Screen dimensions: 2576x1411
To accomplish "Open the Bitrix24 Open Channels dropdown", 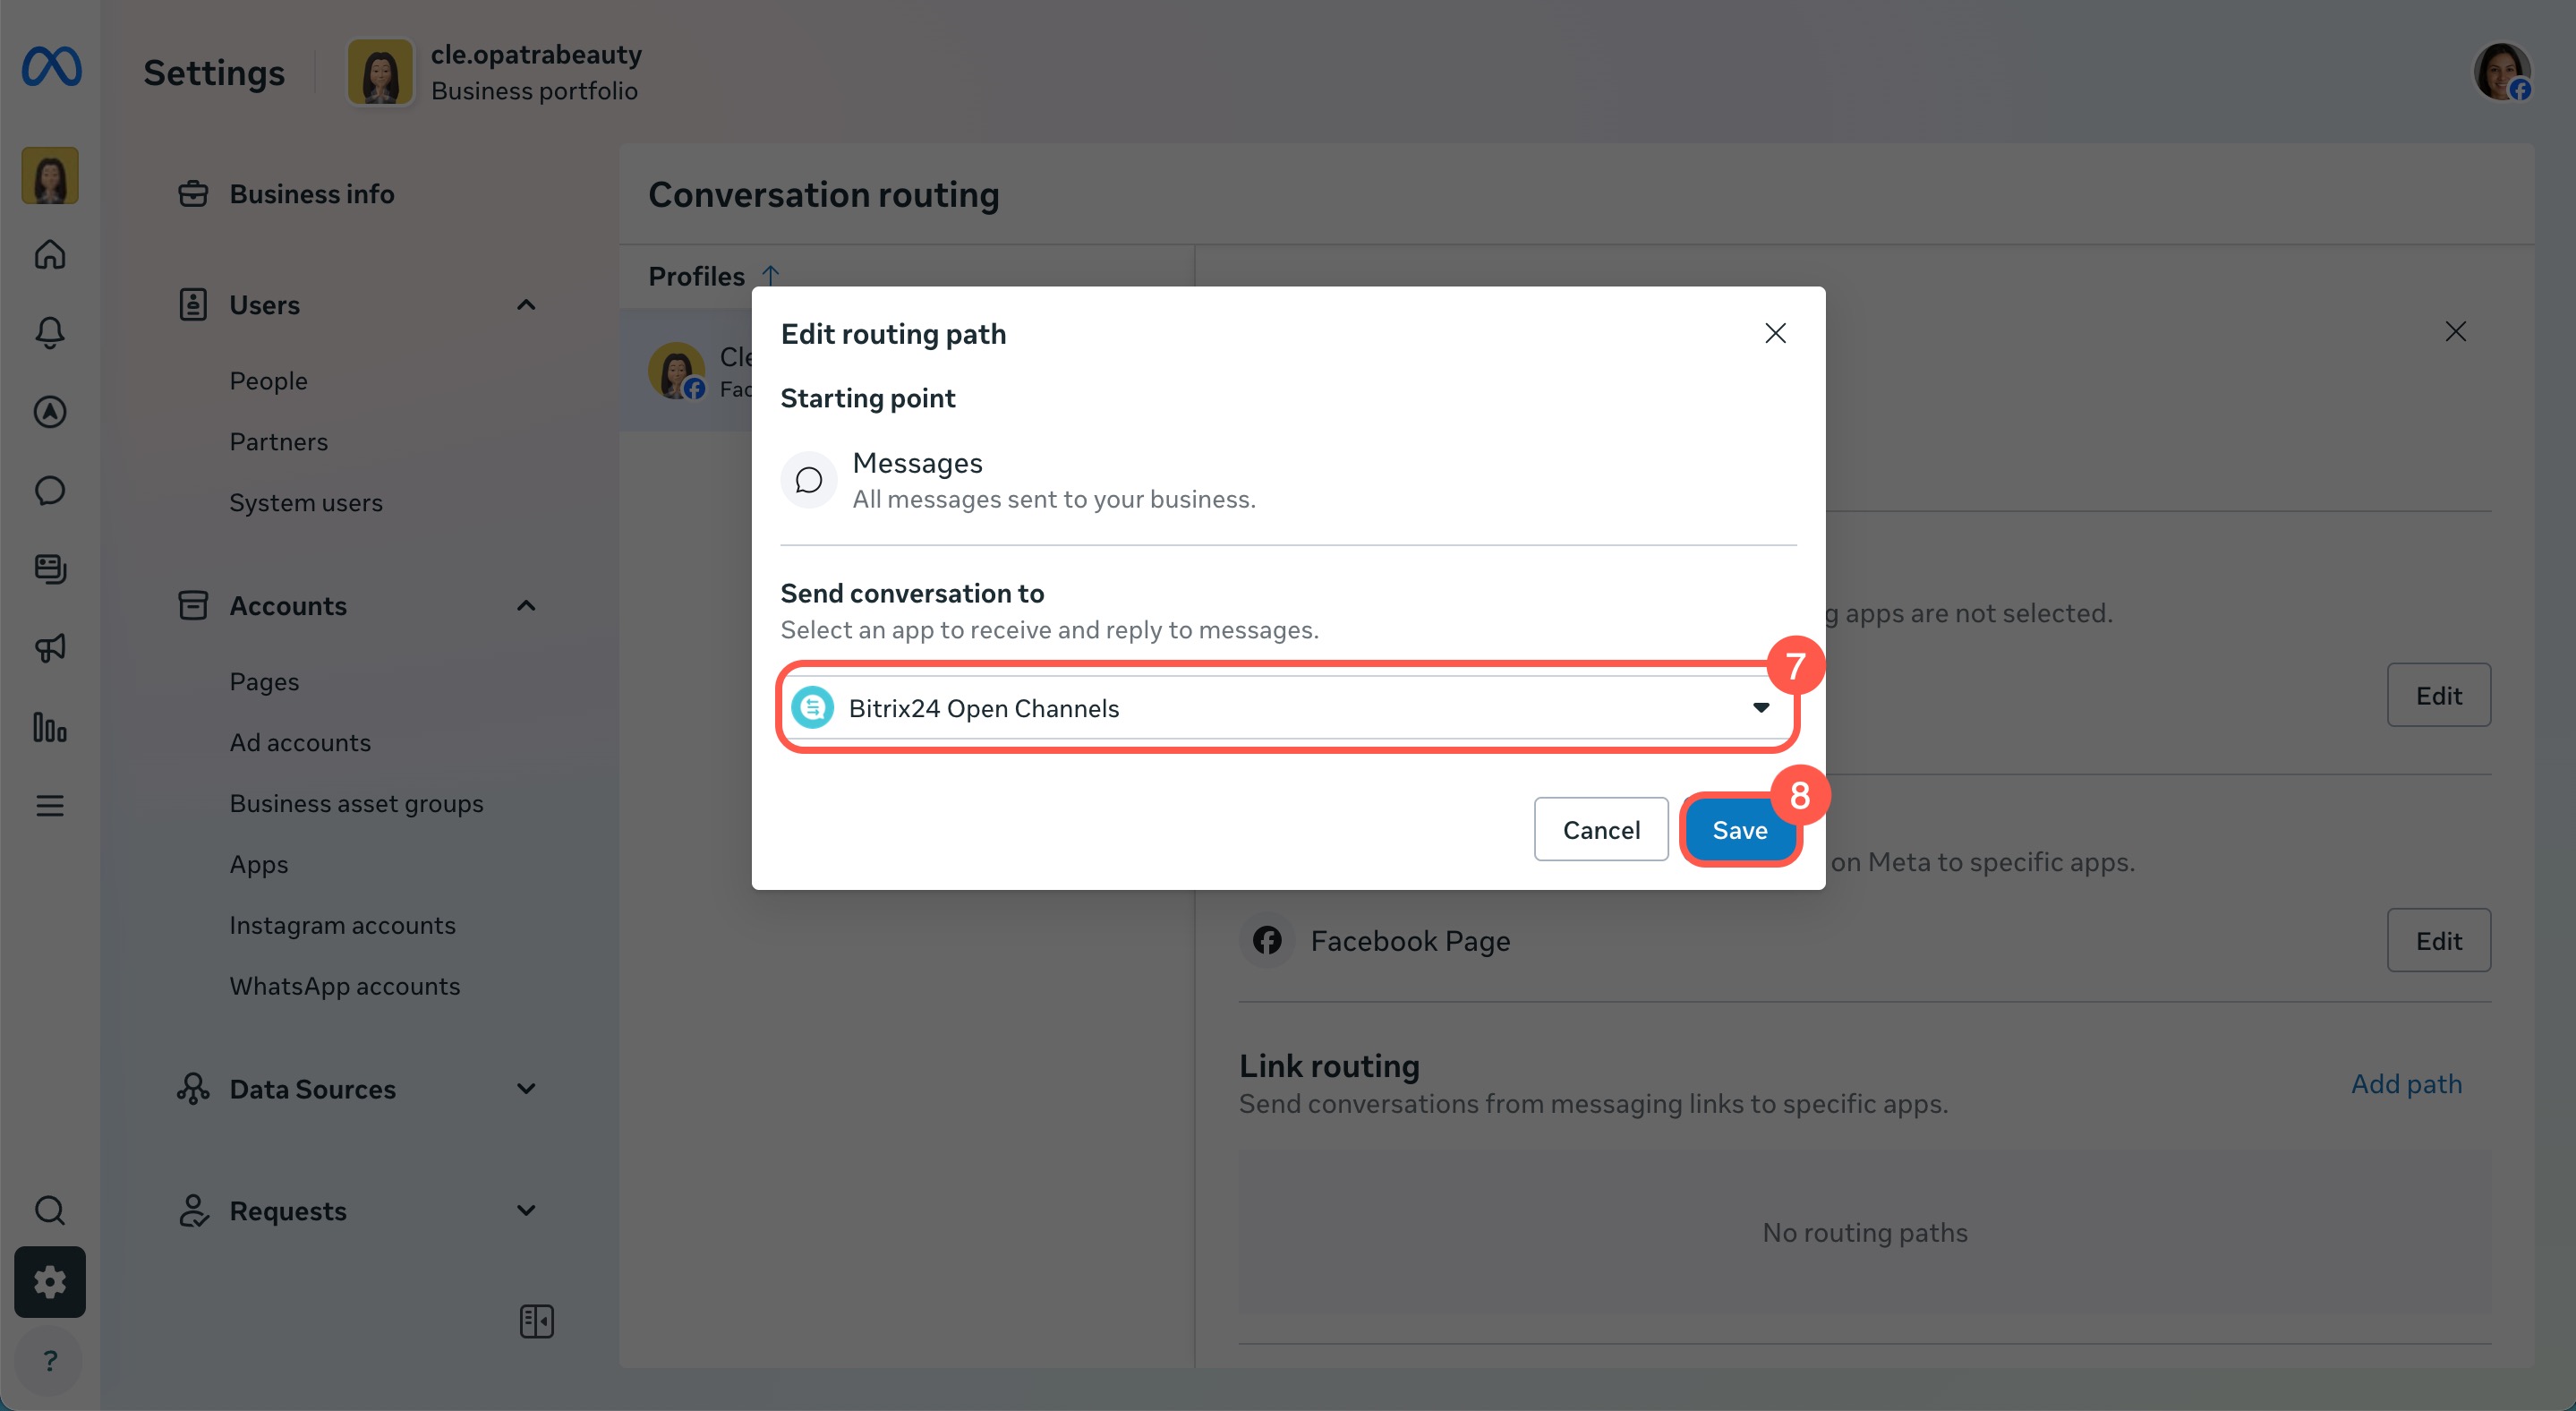I will point(1287,708).
